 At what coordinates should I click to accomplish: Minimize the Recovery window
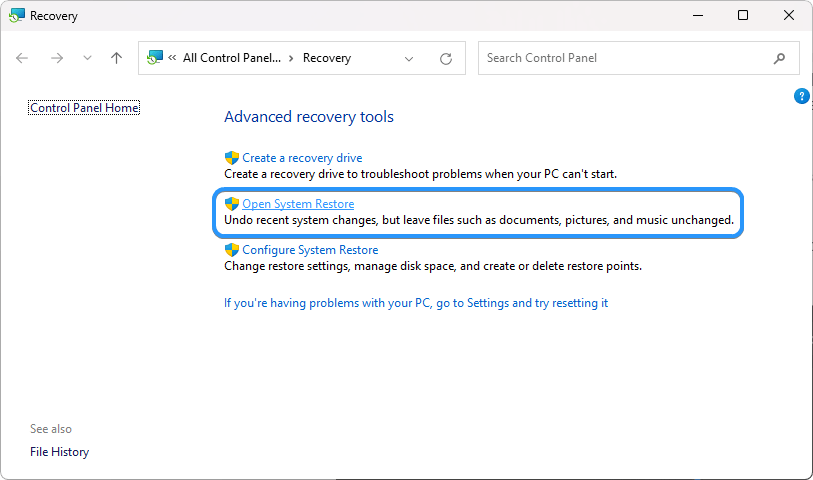tap(698, 16)
